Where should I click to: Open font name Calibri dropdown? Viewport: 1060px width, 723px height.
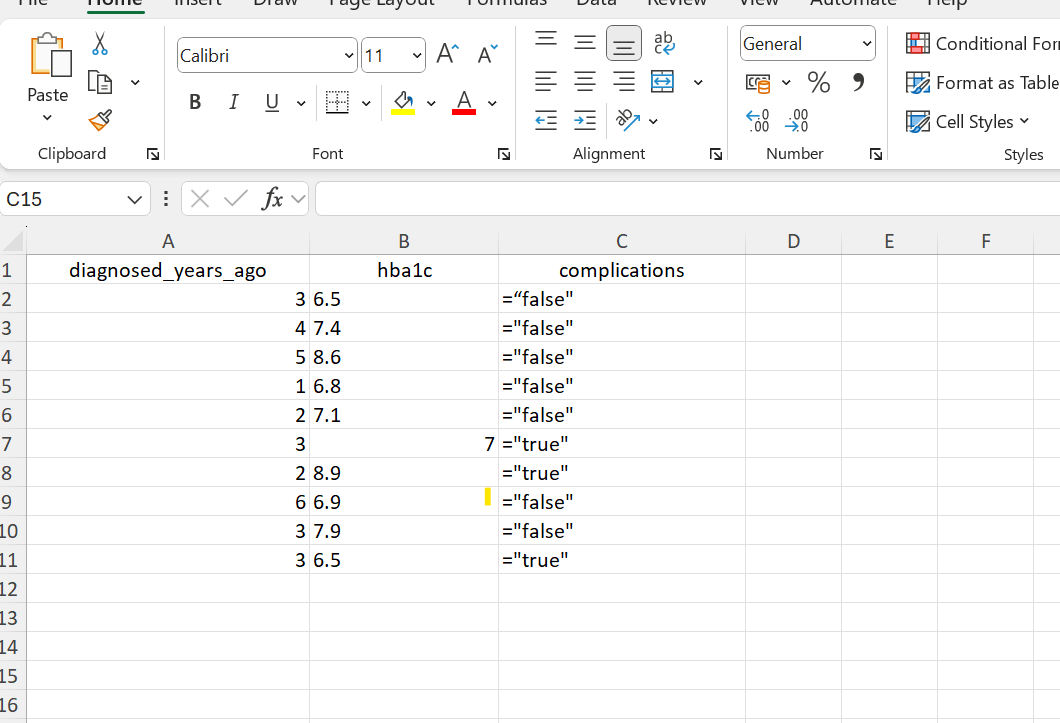tap(349, 55)
